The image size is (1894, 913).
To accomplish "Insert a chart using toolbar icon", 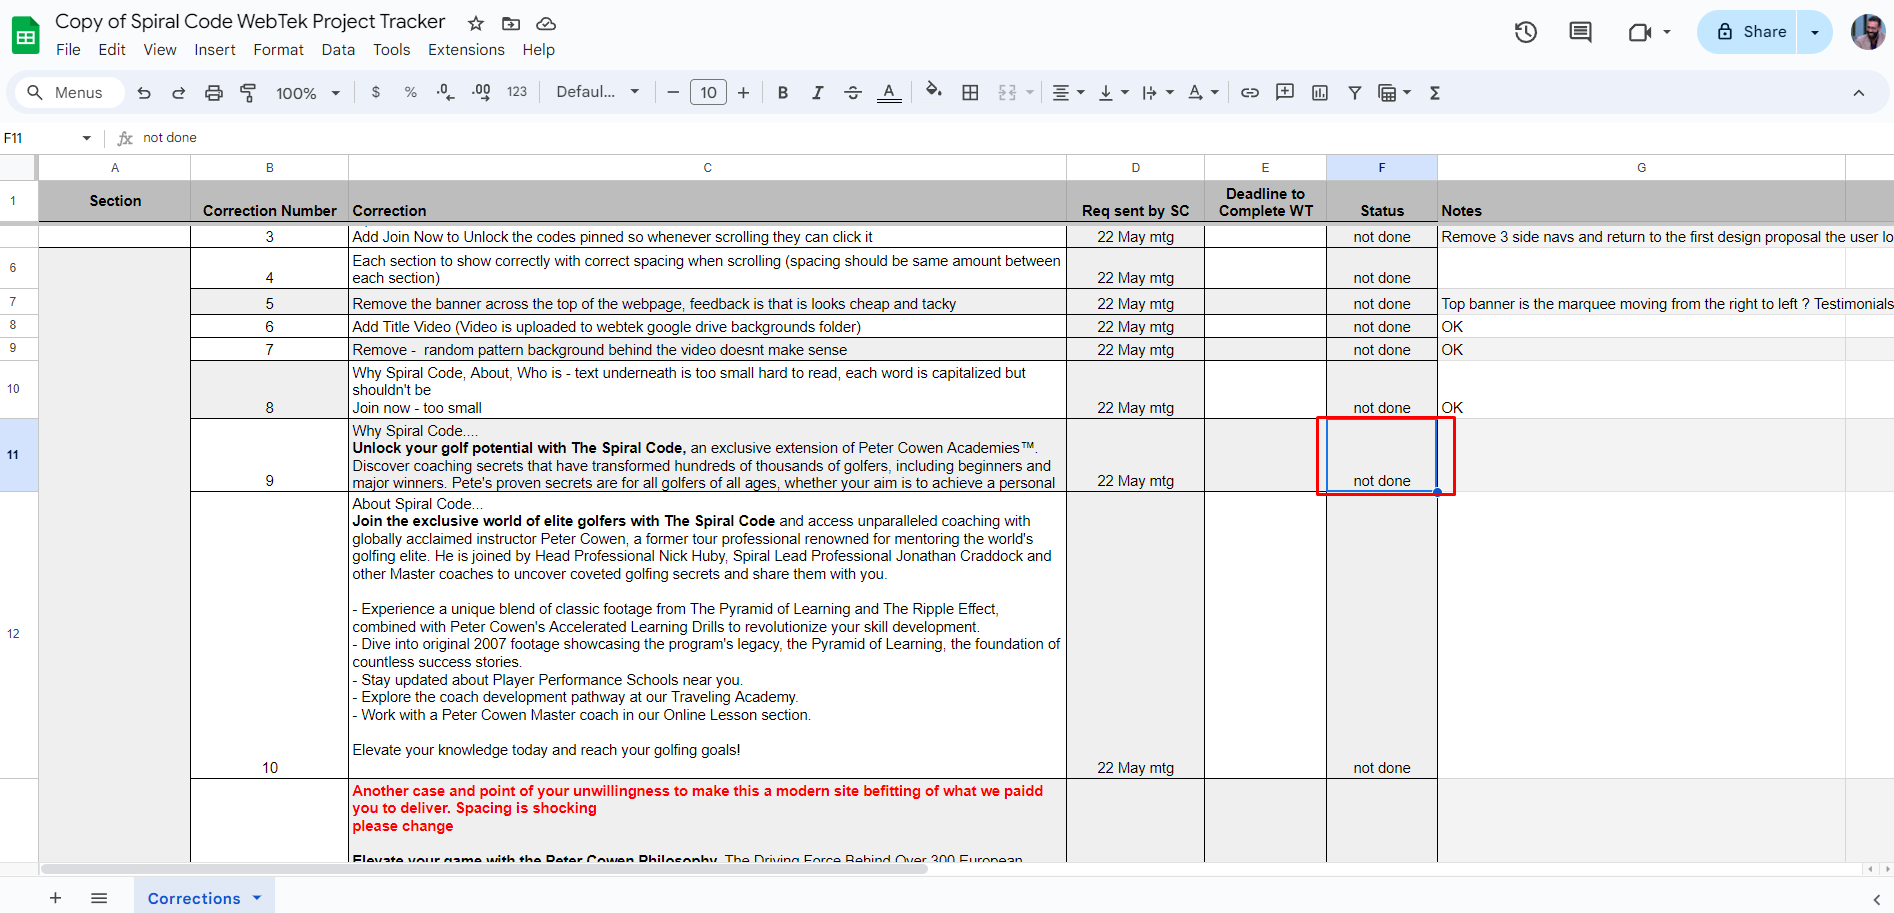I will [x=1320, y=93].
